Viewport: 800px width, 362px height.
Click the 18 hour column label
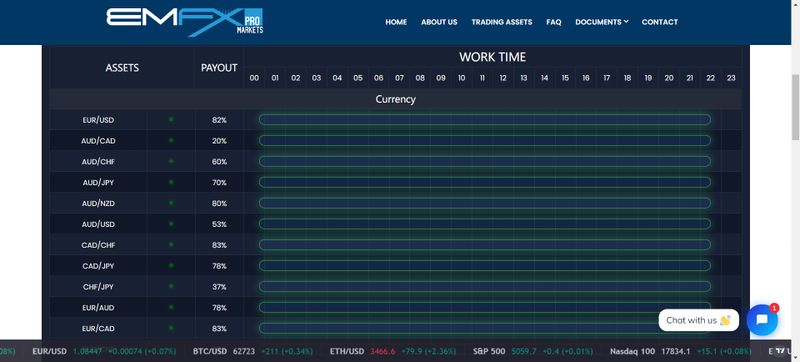(x=627, y=78)
